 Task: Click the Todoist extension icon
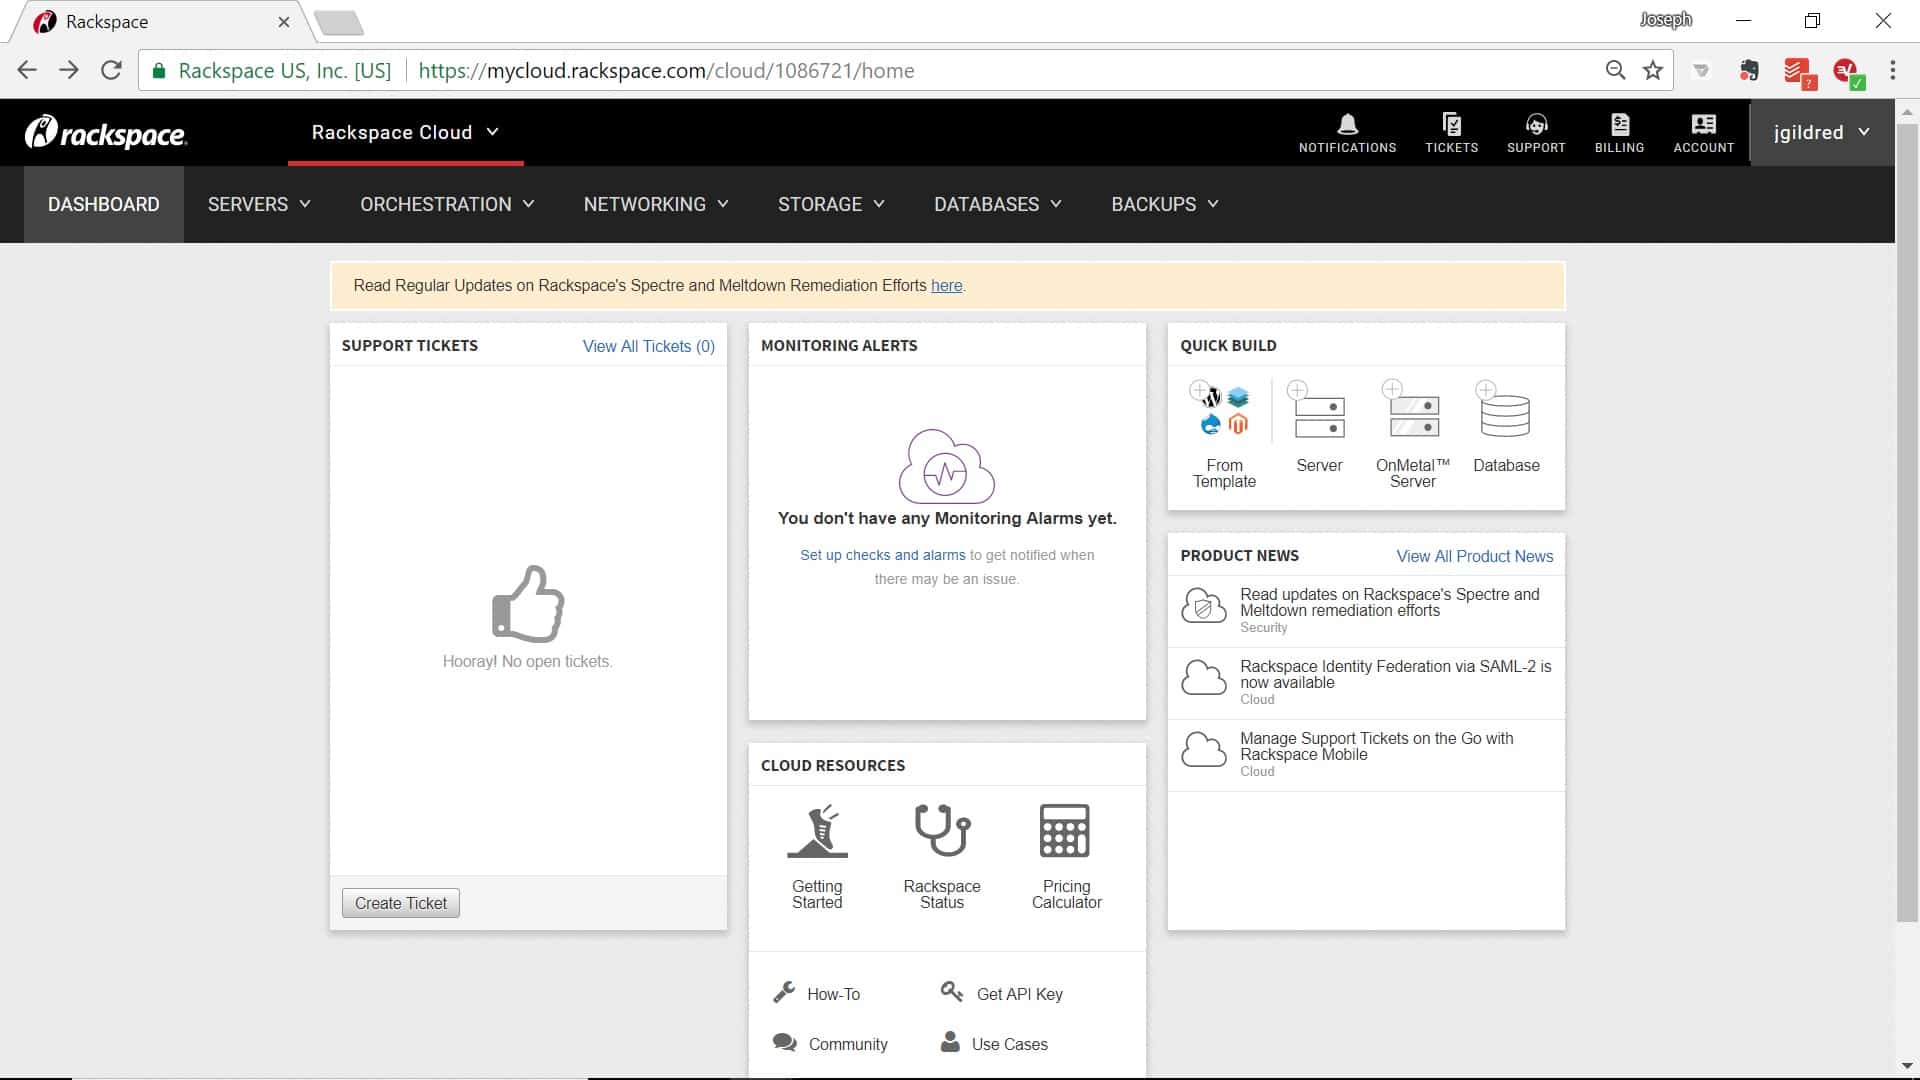click(x=1798, y=72)
